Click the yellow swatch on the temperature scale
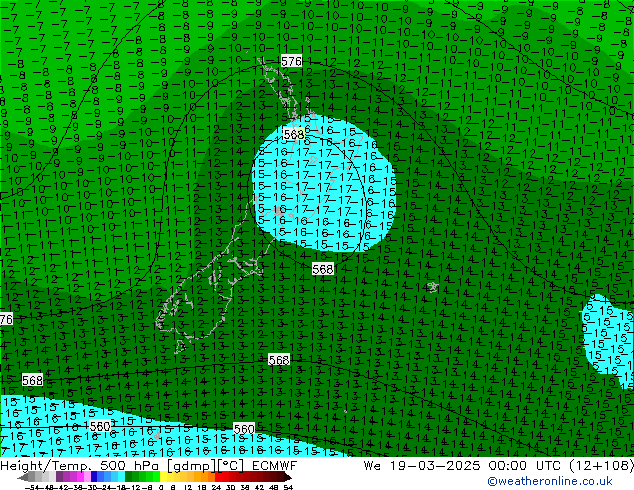The image size is (634, 490). (x=163, y=476)
